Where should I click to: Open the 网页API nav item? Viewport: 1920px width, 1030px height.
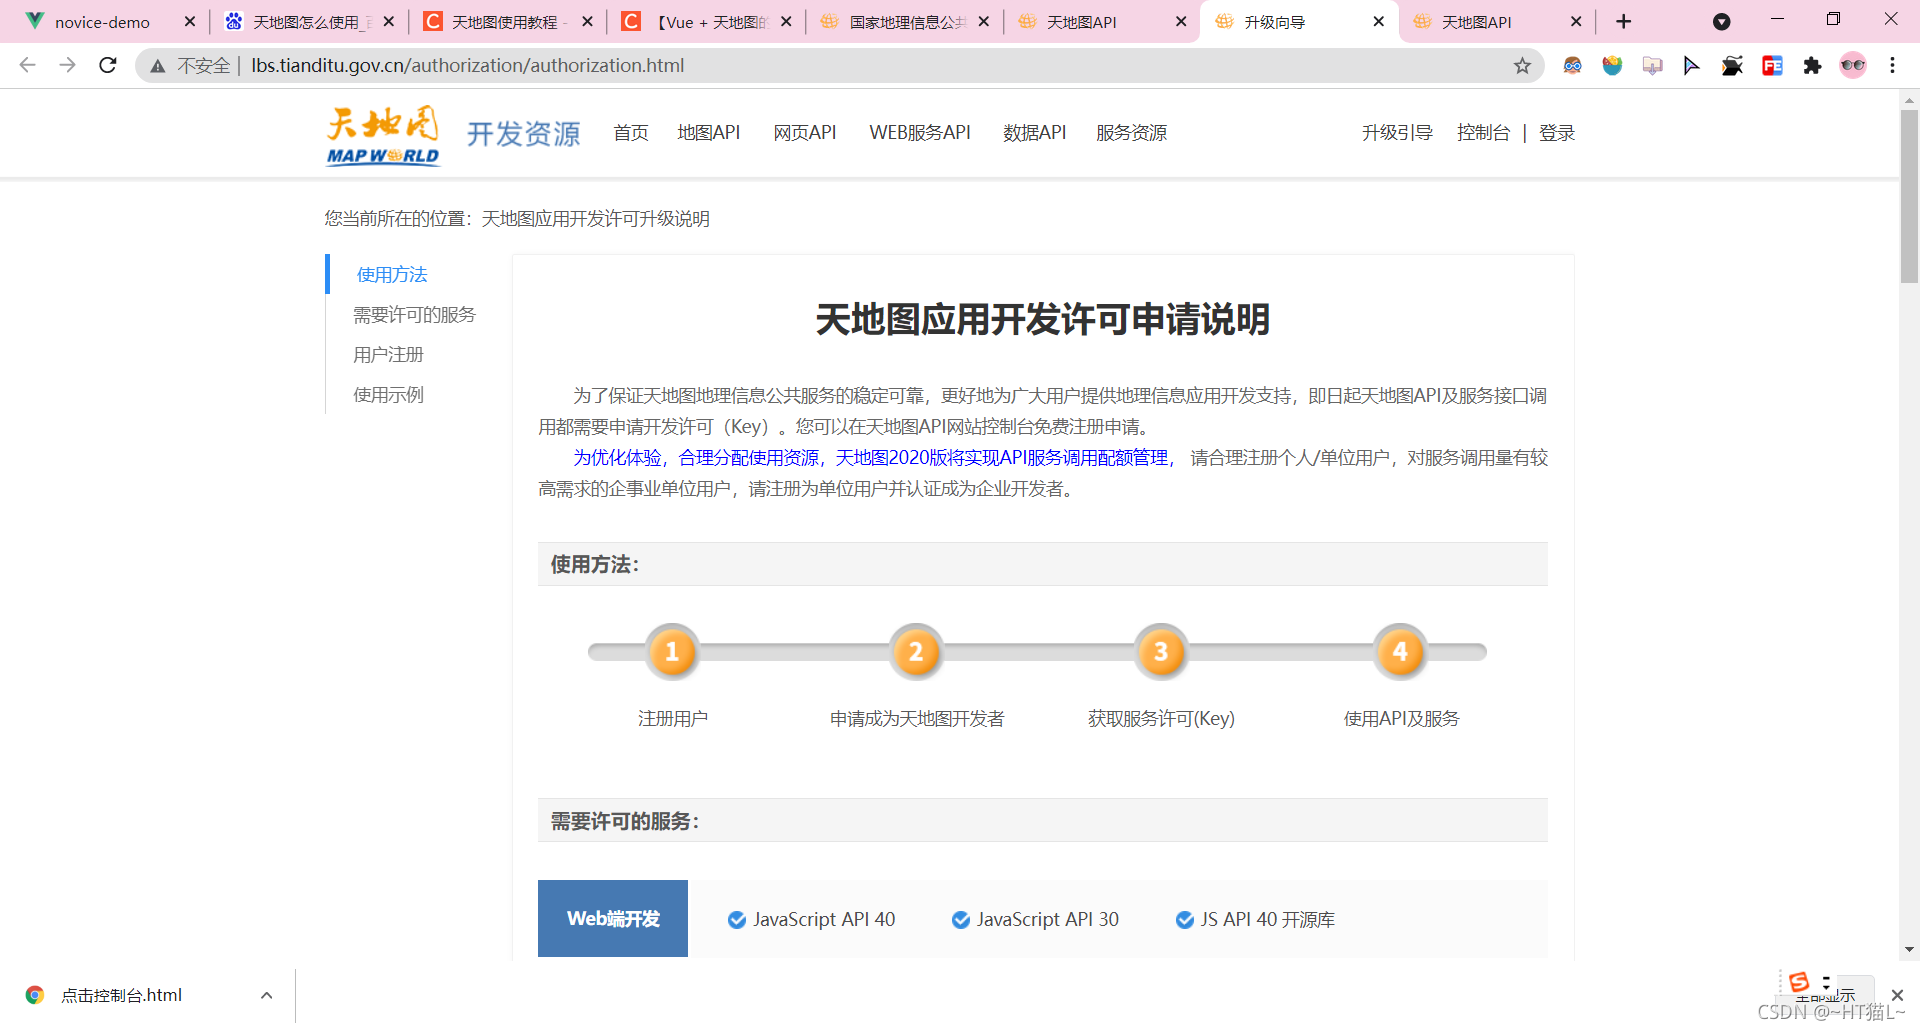point(805,133)
